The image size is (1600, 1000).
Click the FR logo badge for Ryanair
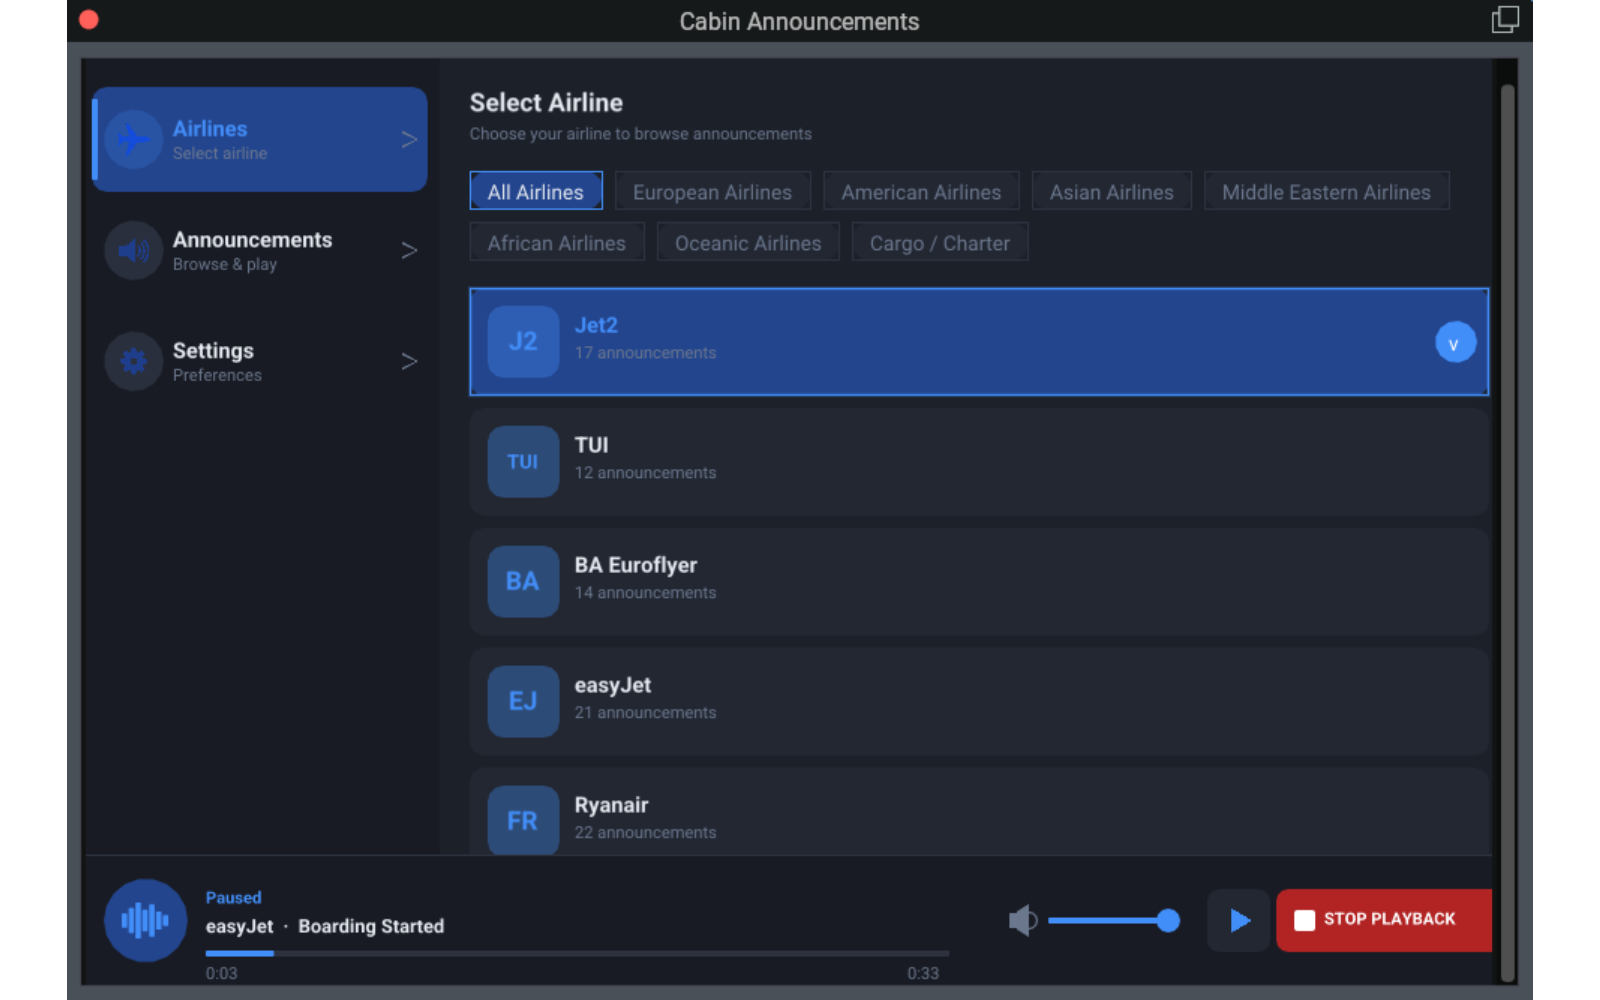pyautogui.click(x=523, y=820)
